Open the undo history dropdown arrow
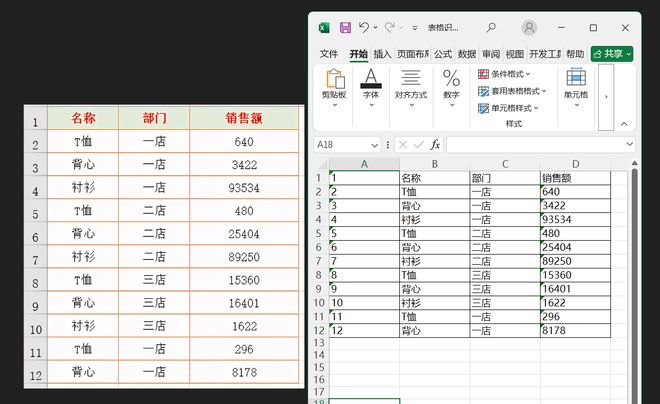The width and height of the screenshot is (660, 404). pos(375,28)
